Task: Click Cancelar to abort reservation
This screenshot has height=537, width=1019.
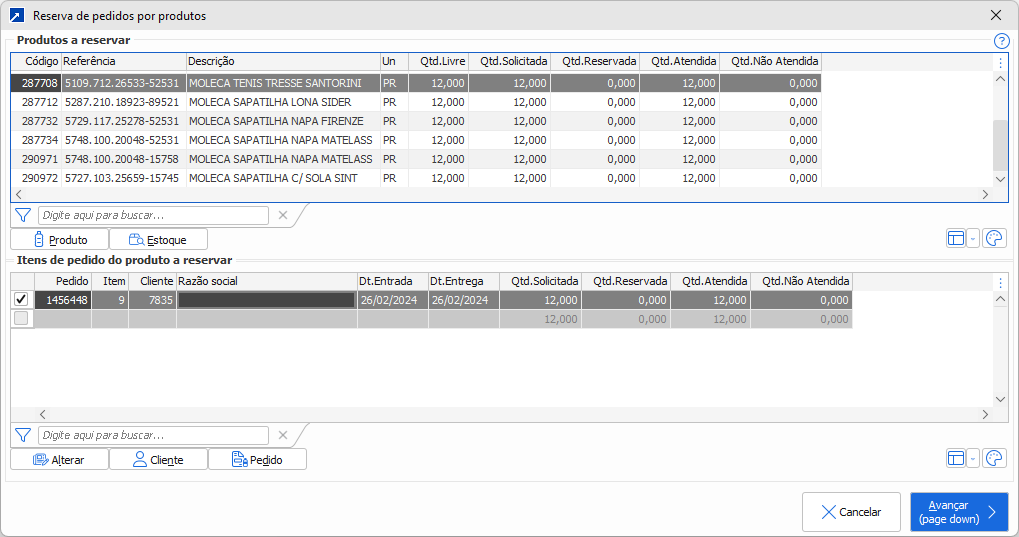Action: tap(851, 512)
